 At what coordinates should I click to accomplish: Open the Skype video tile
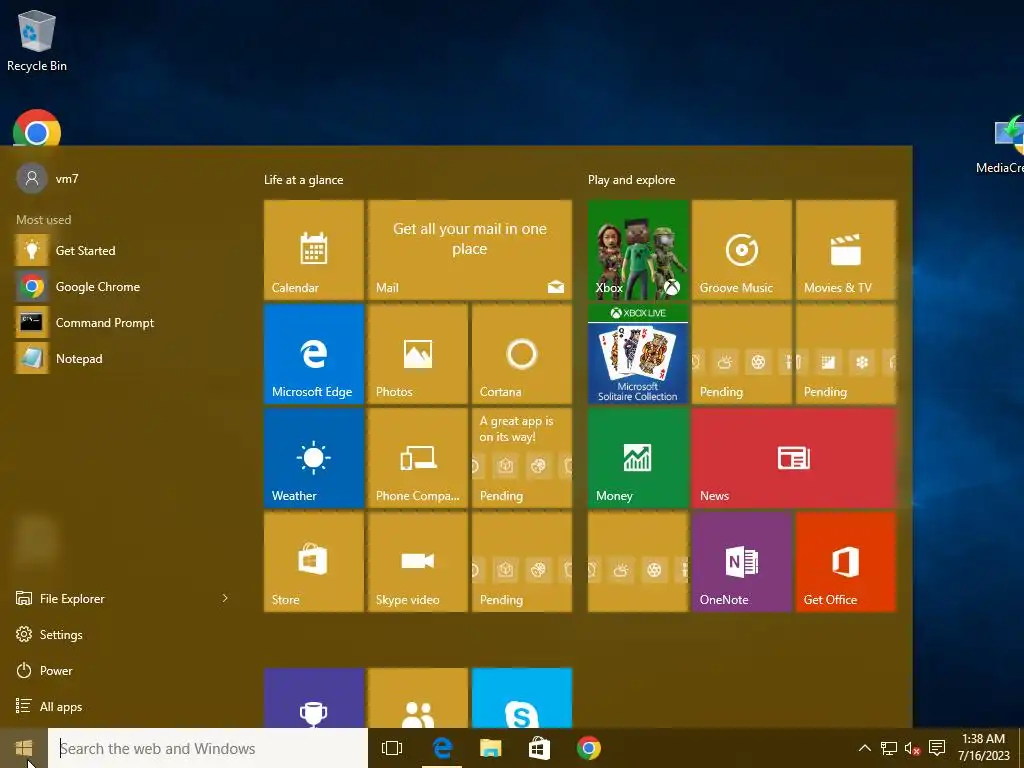coord(417,561)
